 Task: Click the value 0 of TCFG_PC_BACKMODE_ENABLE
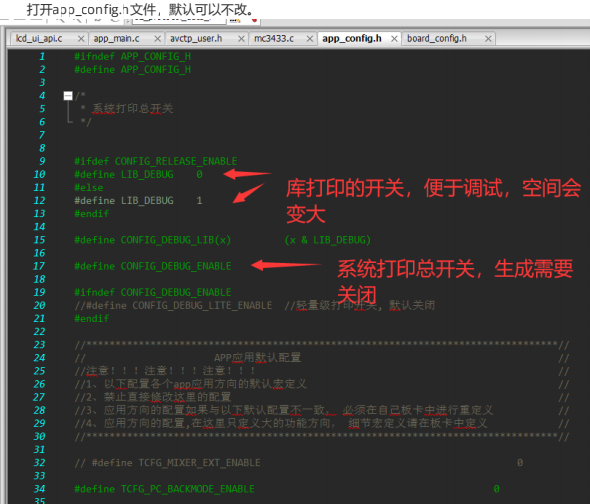pyautogui.click(x=497, y=489)
